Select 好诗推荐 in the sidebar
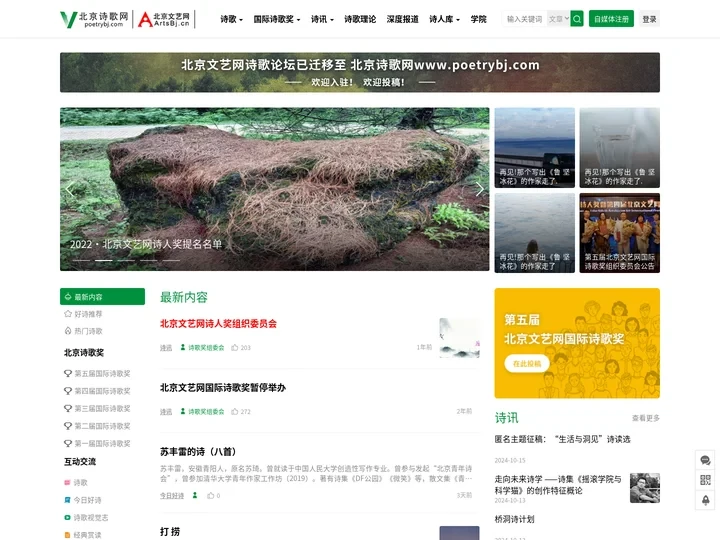Screen dimensions: 720x540 (x=88, y=314)
